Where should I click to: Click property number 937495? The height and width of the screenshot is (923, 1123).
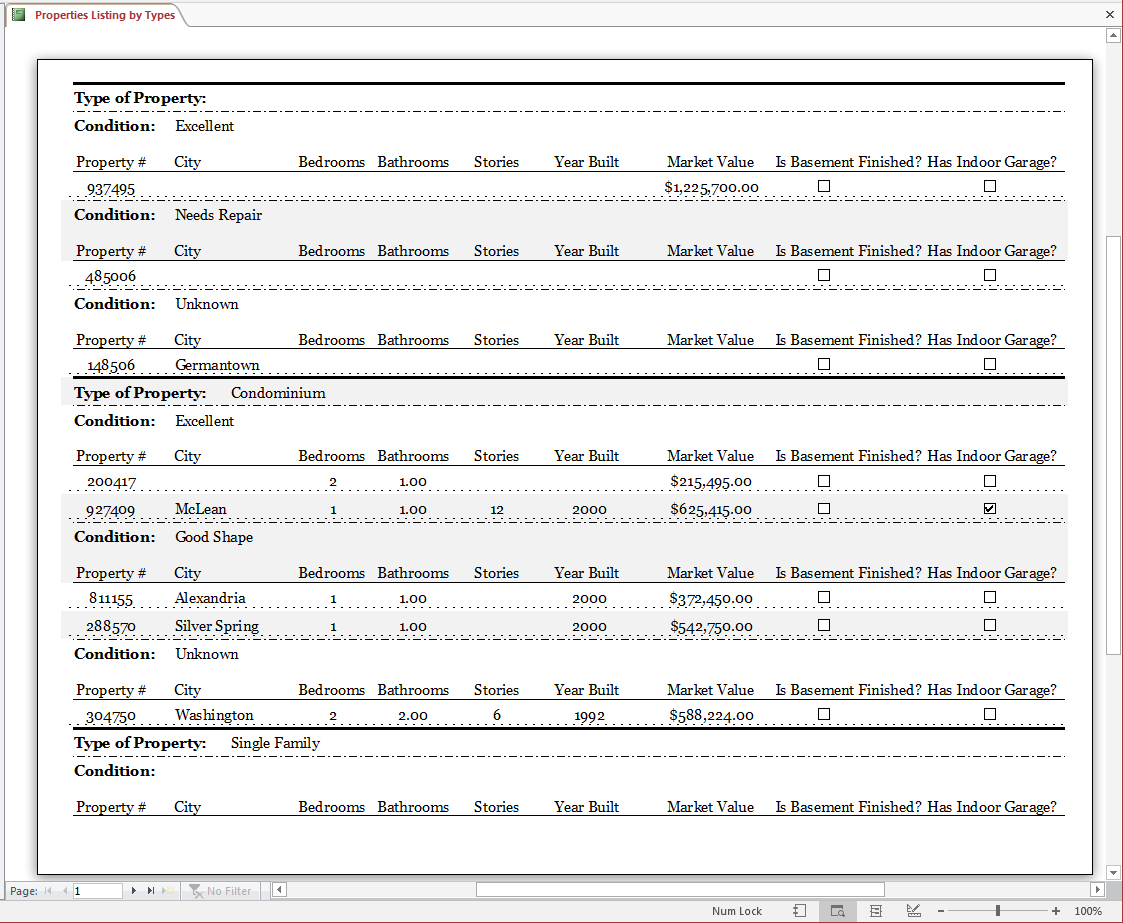pos(111,189)
